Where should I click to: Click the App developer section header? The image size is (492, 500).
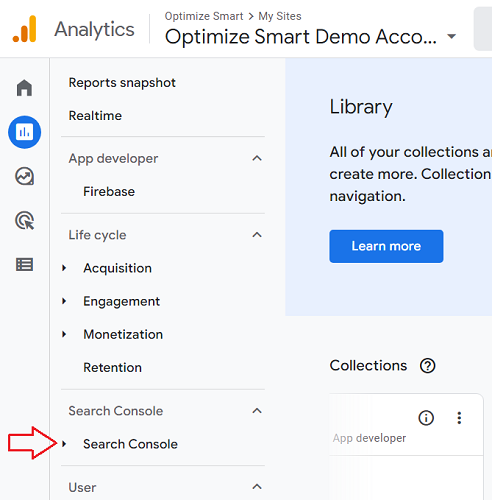(113, 159)
